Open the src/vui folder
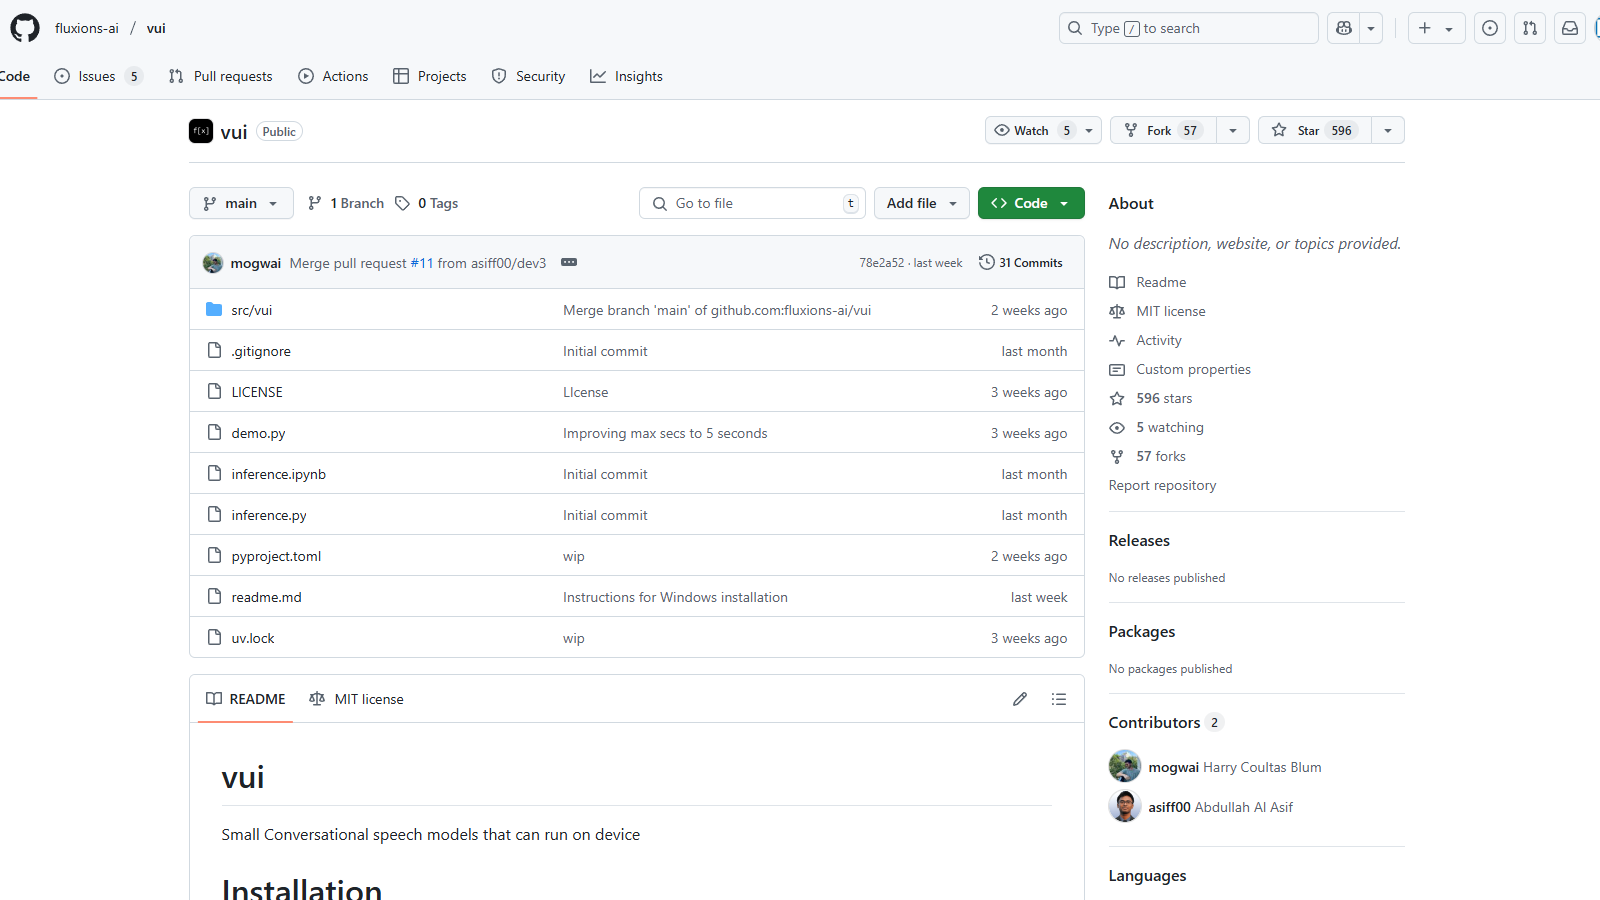 click(x=251, y=310)
